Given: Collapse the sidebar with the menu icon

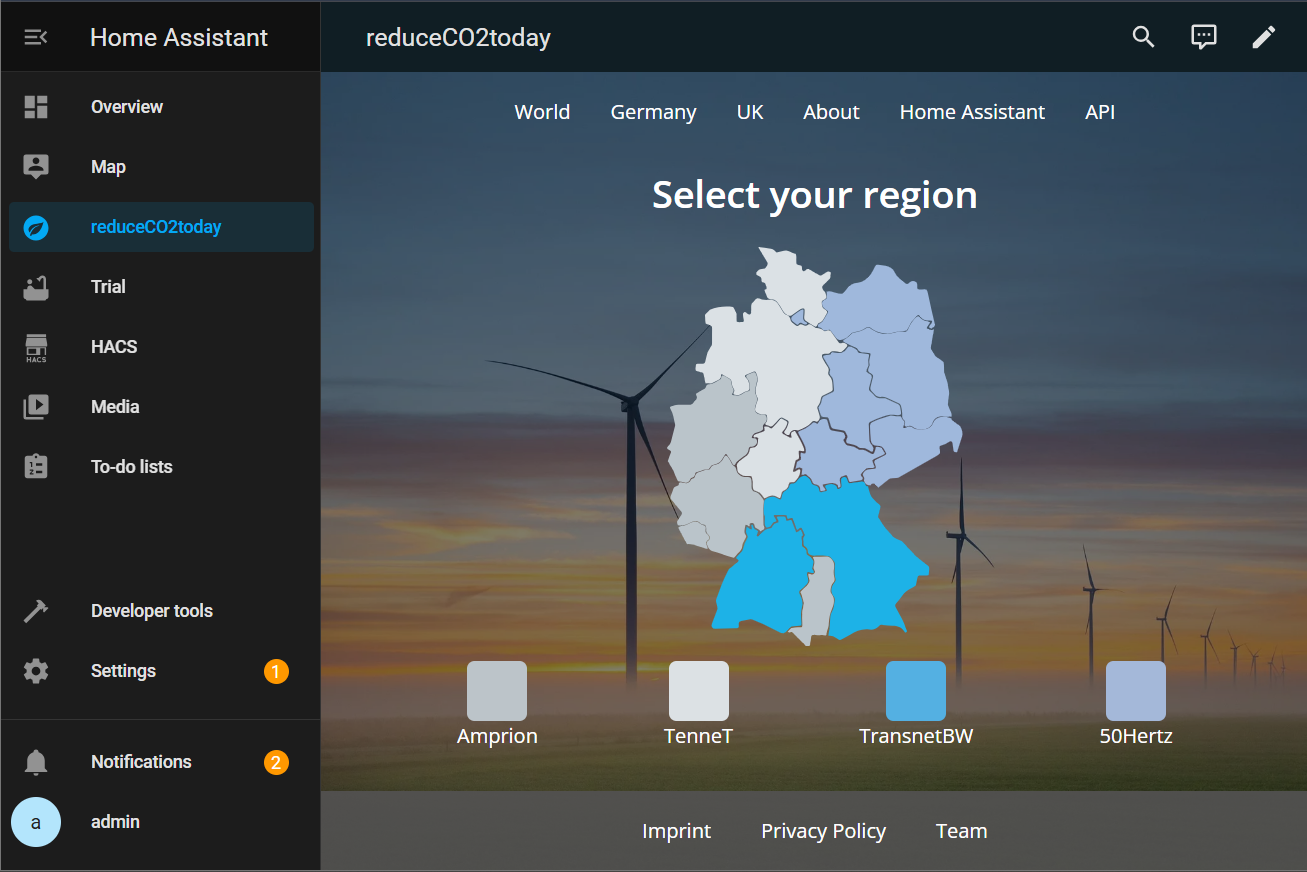Looking at the screenshot, I should [x=36, y=37].
